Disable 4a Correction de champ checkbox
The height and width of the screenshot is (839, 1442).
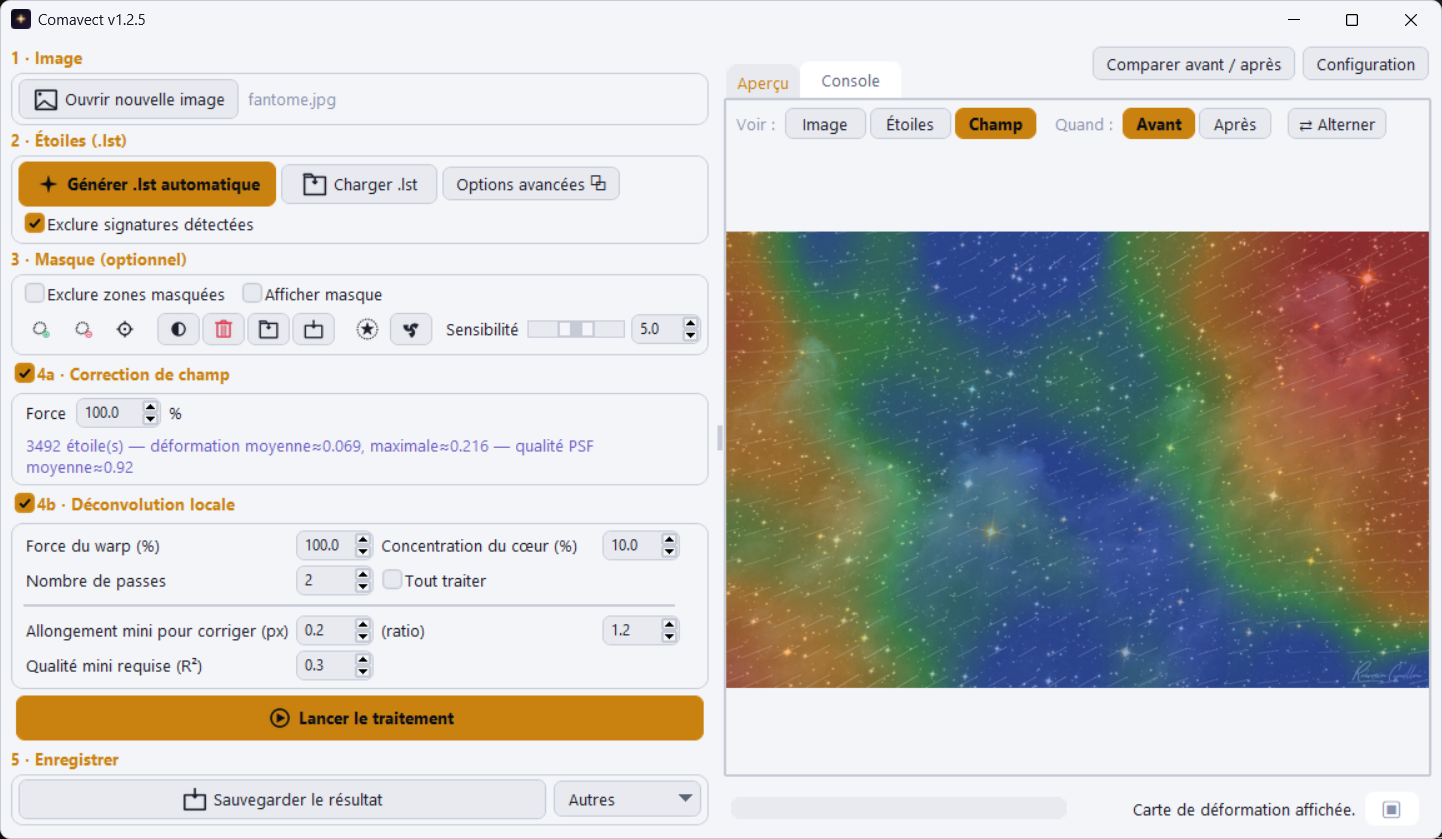click(25, 374)
